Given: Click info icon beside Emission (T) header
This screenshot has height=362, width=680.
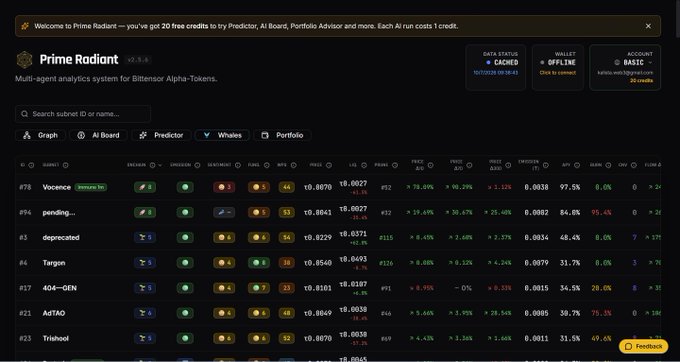Looking at the screenshot, I should point(546,165).
